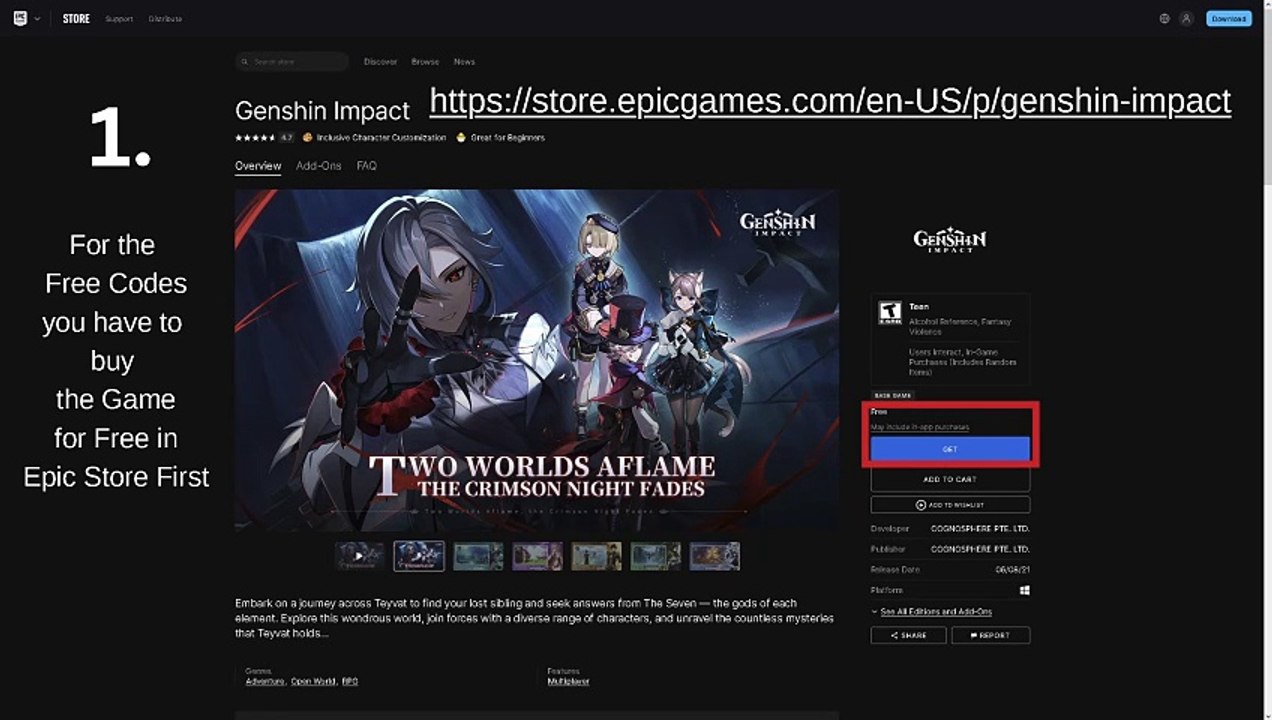Viewport: 1272px width, 720px height.
Task: Switch to the FAQ tab
Action: point(367,166)
